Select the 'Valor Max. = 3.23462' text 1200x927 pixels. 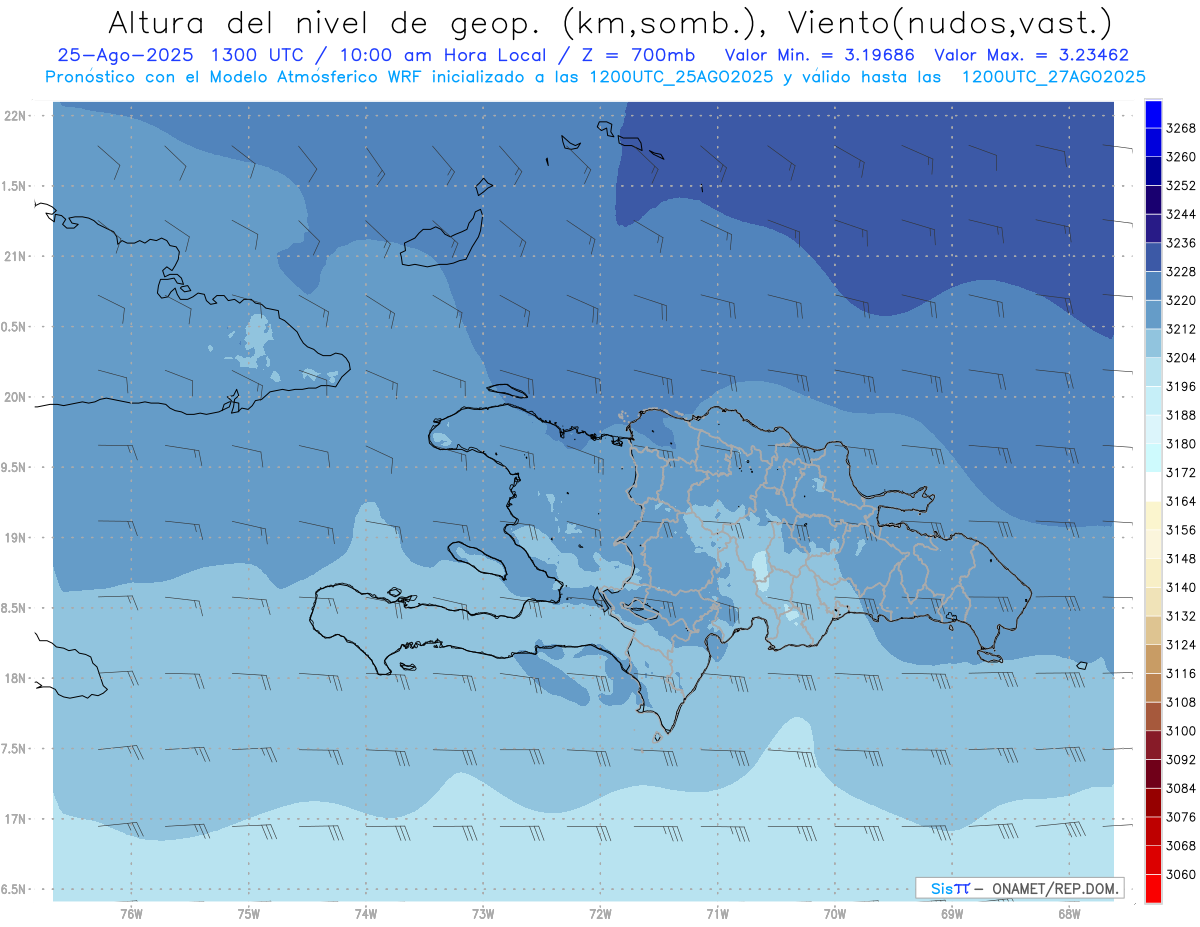[1032, 56]
